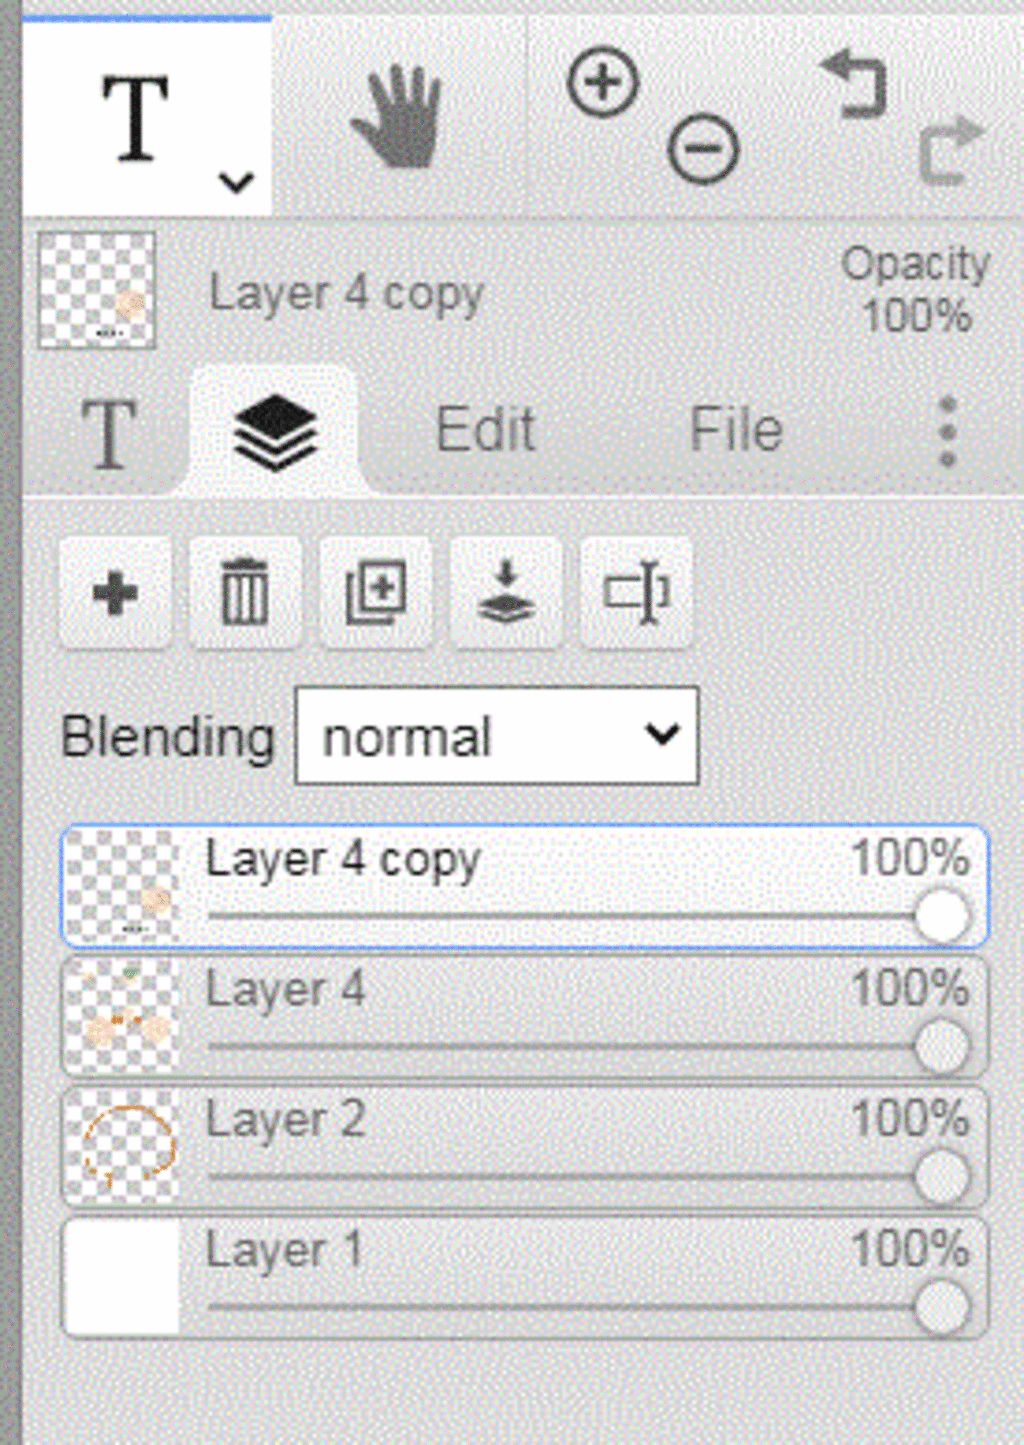1024x1445 pixels.
Task: Select the Layer 1 white thumbnail
Action: pyautogui.click(x=122, y=1277)
